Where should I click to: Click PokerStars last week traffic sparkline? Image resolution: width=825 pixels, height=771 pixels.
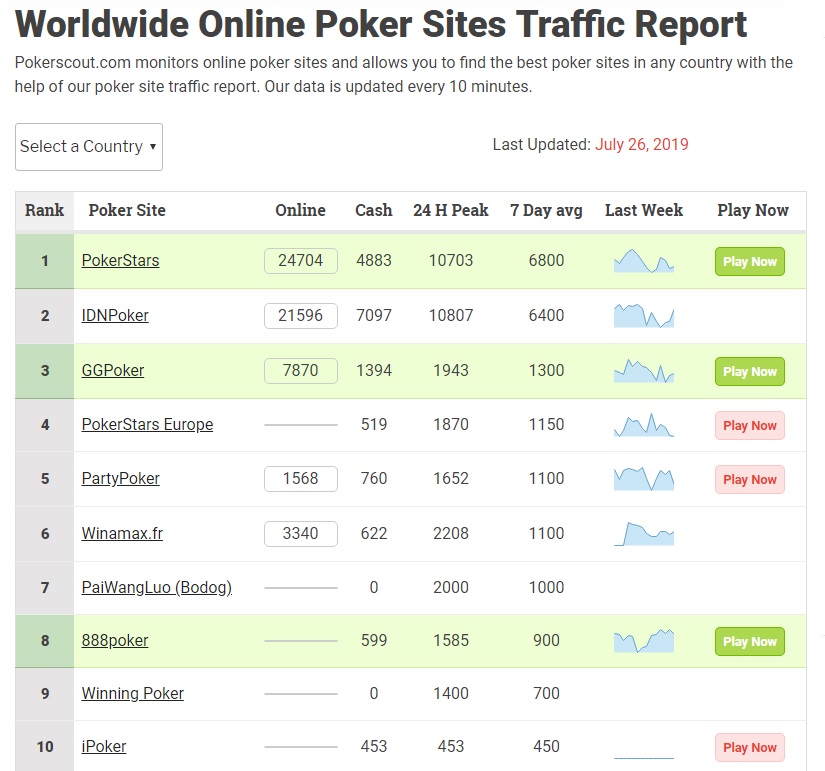(644, 261)
